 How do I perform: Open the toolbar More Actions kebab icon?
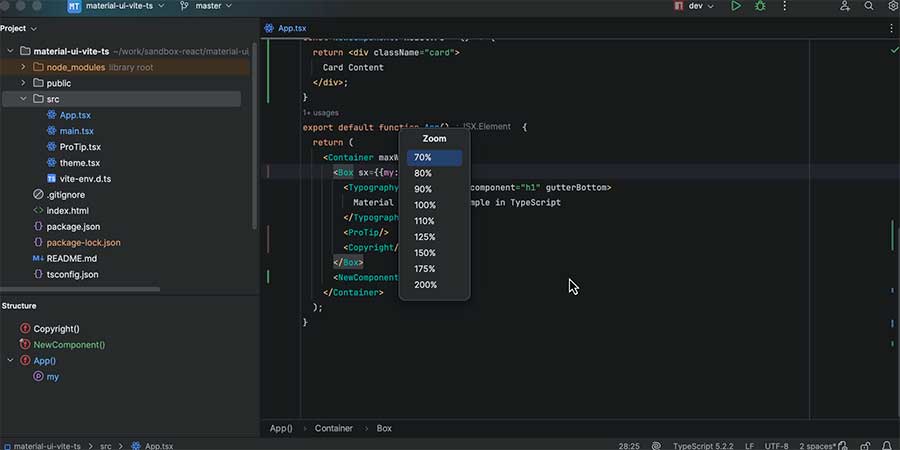click(786, 6)
